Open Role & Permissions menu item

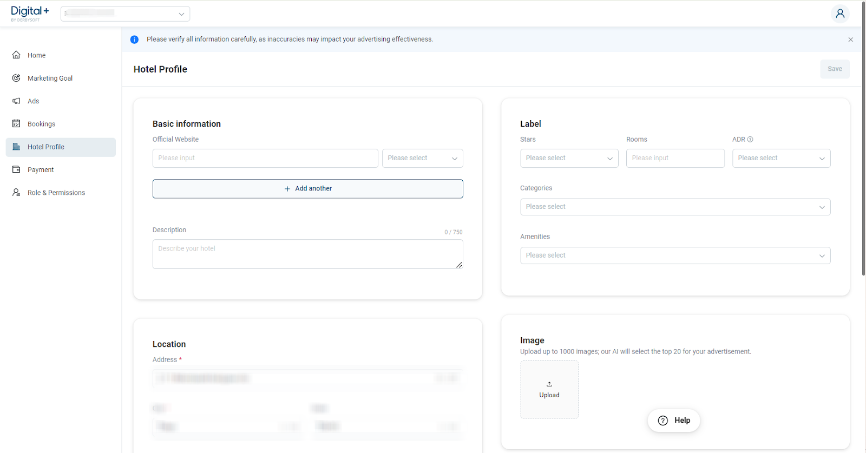pos(61,192)
